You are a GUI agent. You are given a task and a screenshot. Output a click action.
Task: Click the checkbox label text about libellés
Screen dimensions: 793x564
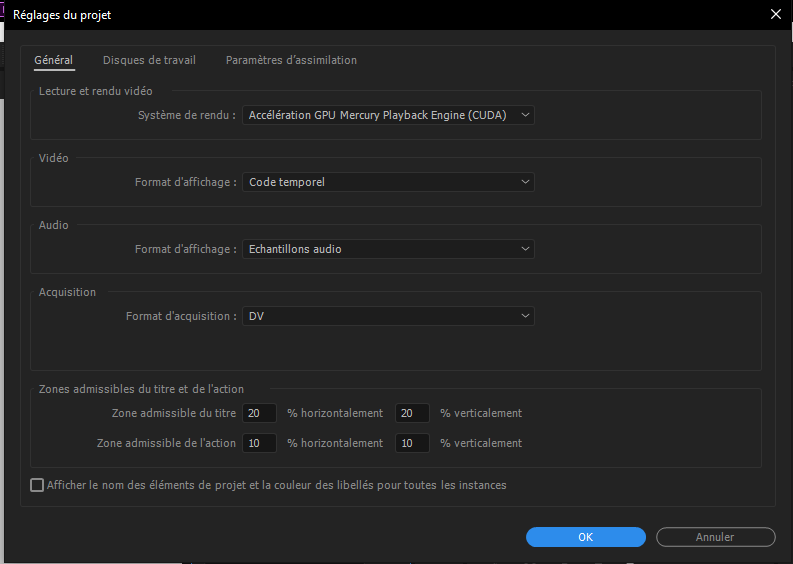(x=277, y=485)
